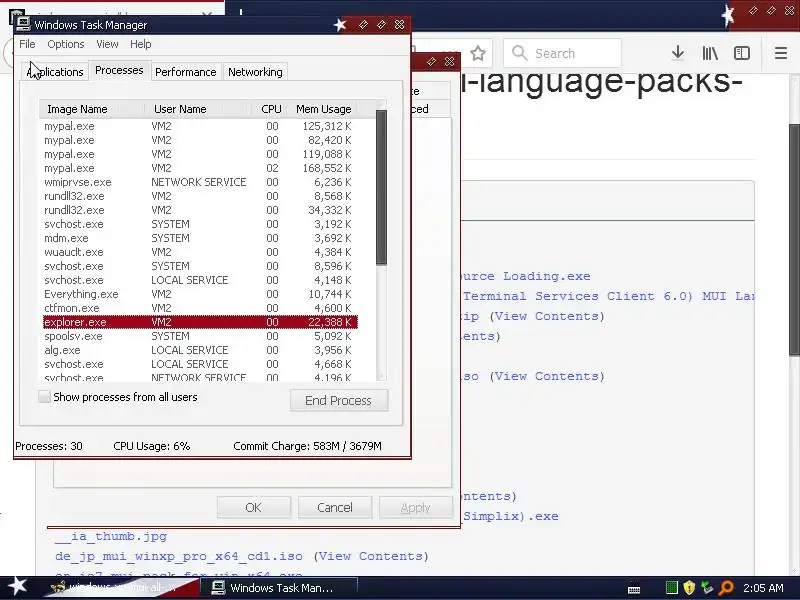Click the browser page vertical scrollbar
This screenshot has height=600, width=800.
[x=794, y=240]
